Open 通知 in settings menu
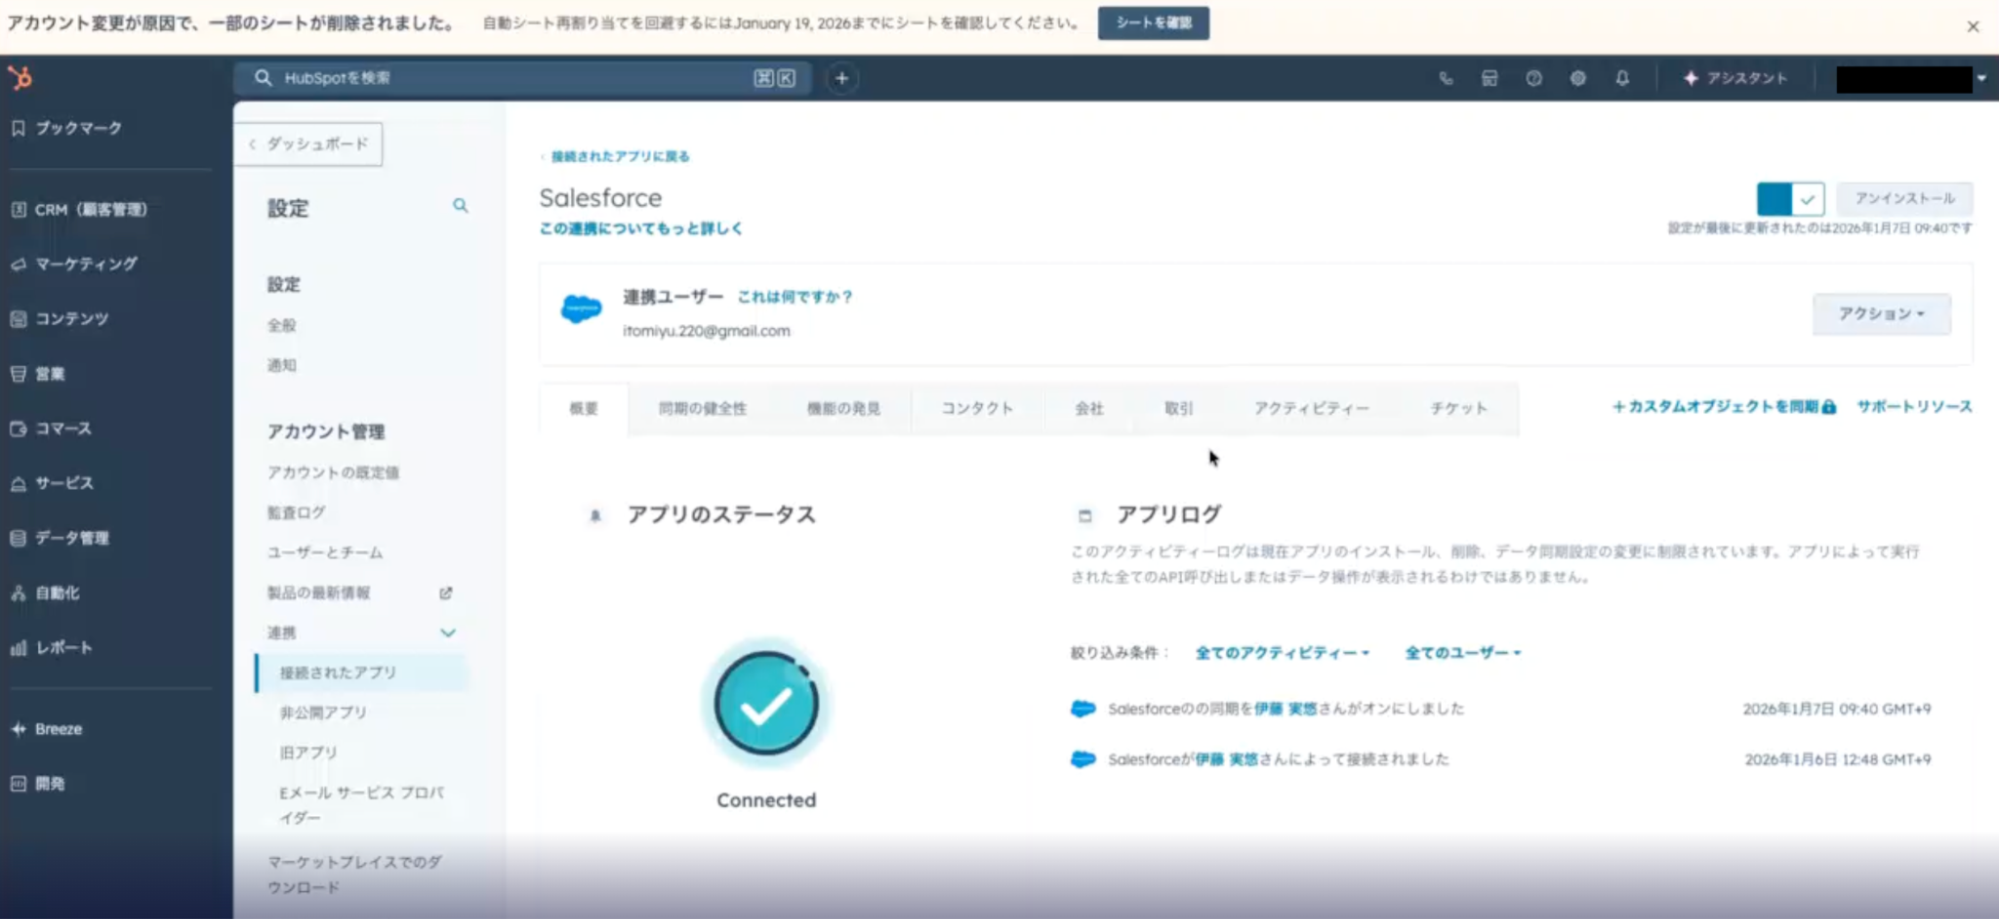This screenshot has width=1999, height=920. tap(282, 366)
